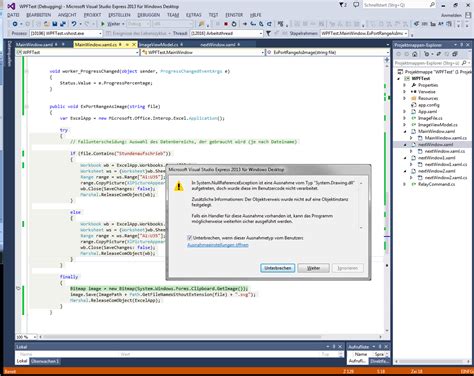Collapse the nextWindow1.xaml node
The image size is (474, 376).
coord(405,158)
